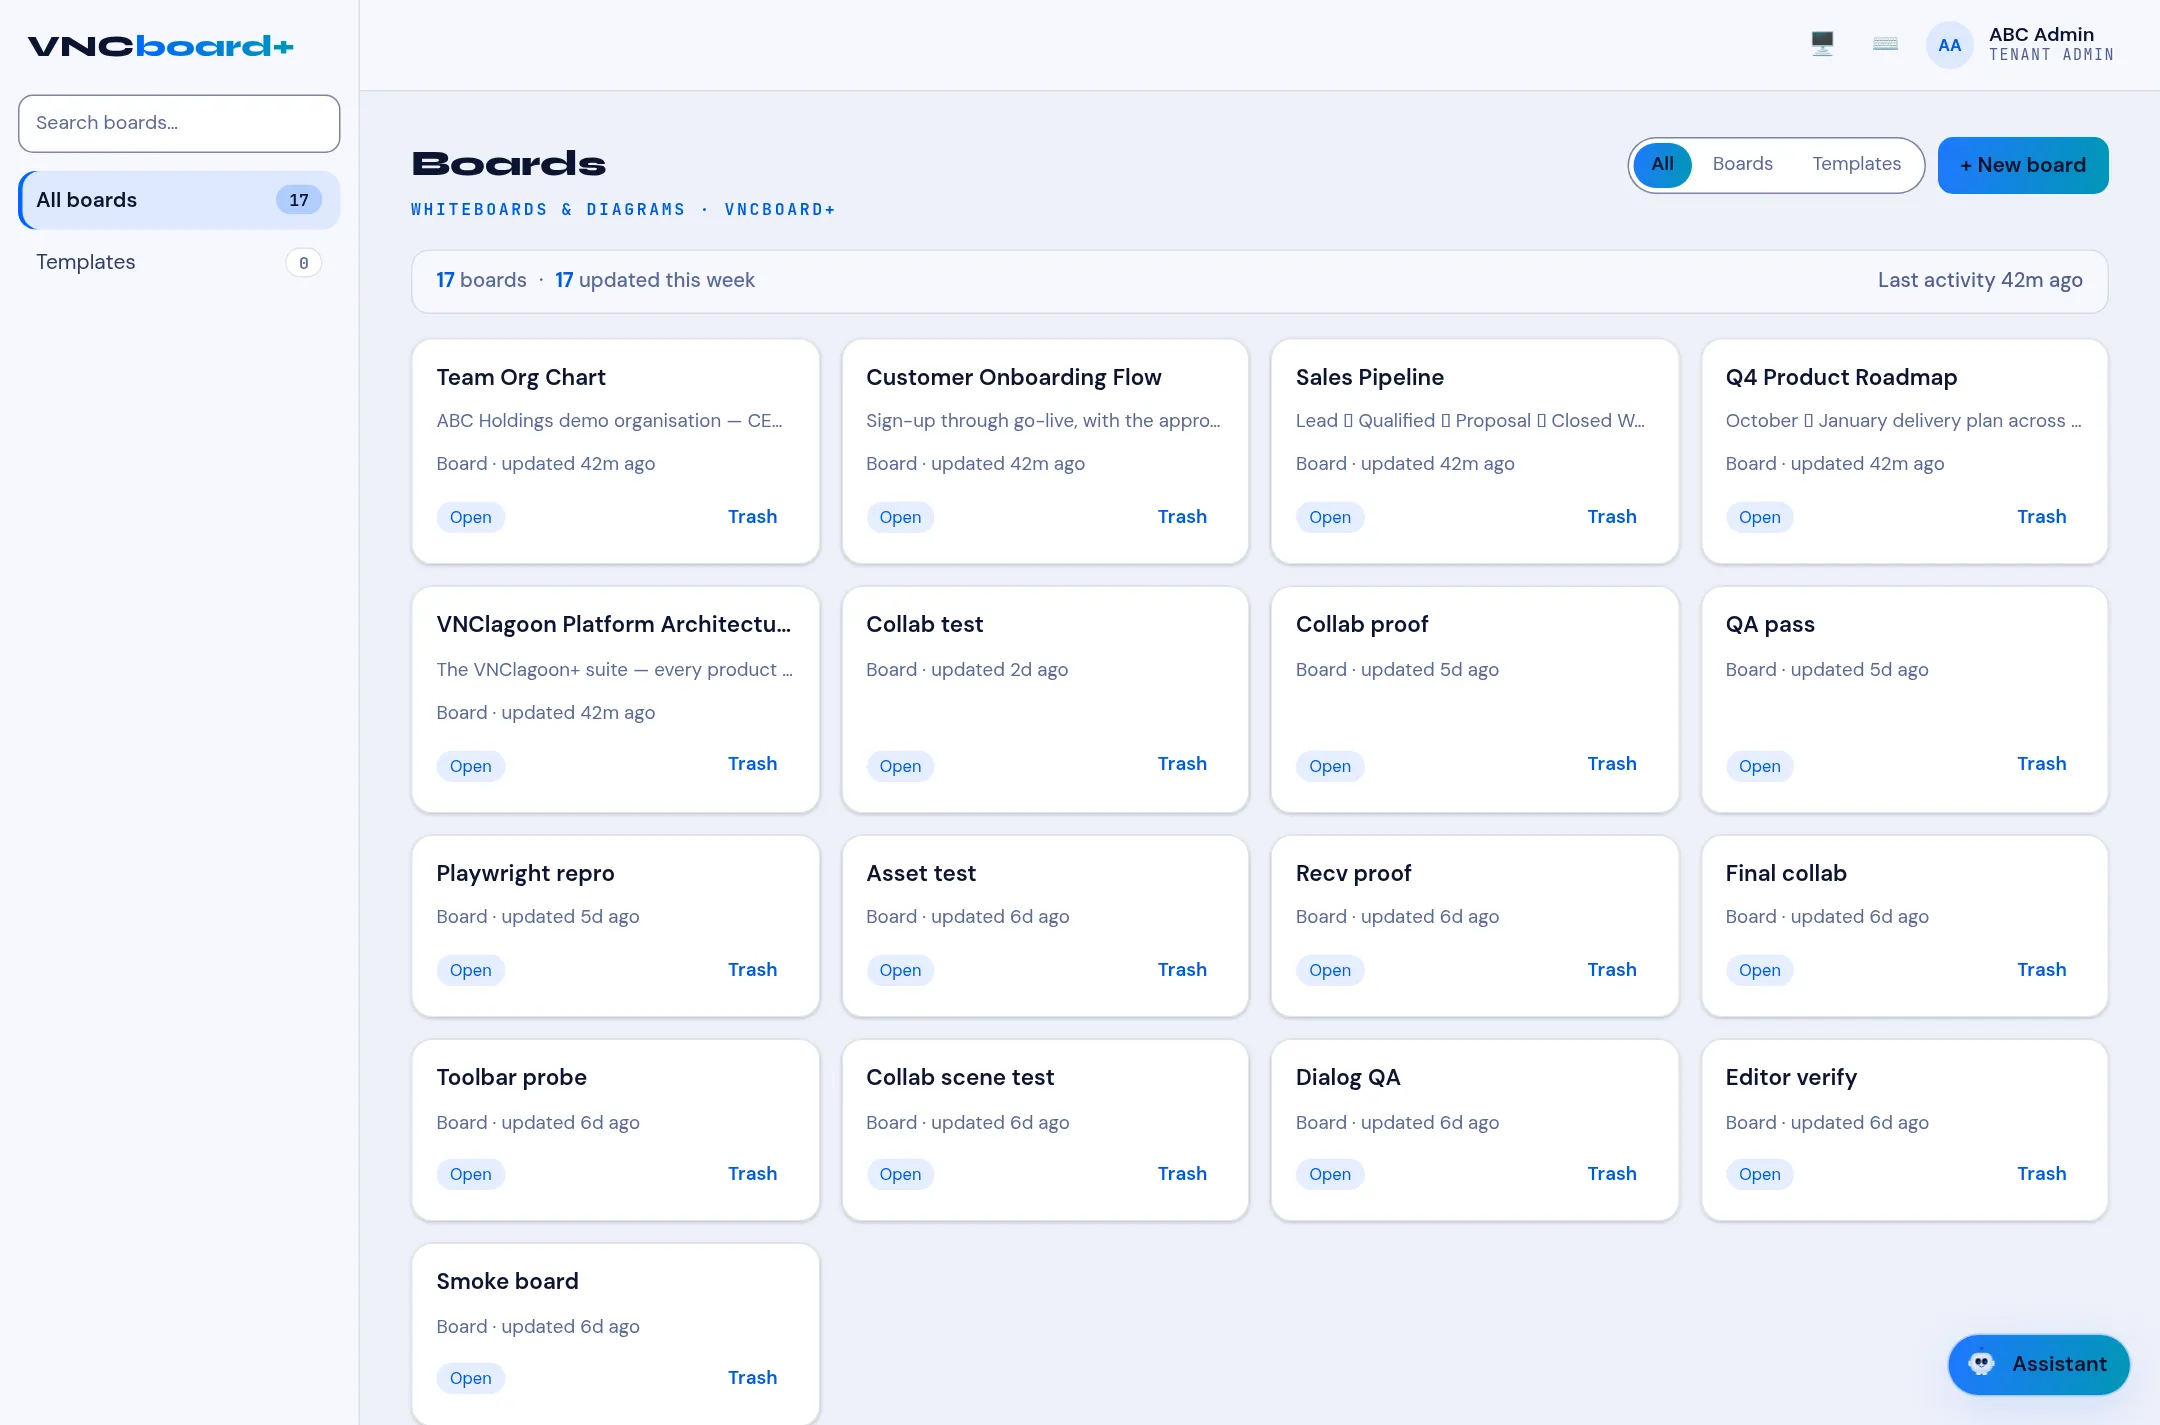Open the Smoke board
Image resolution: width=2160 pixels, height=1425 pixels.
tap(470, 1378)
